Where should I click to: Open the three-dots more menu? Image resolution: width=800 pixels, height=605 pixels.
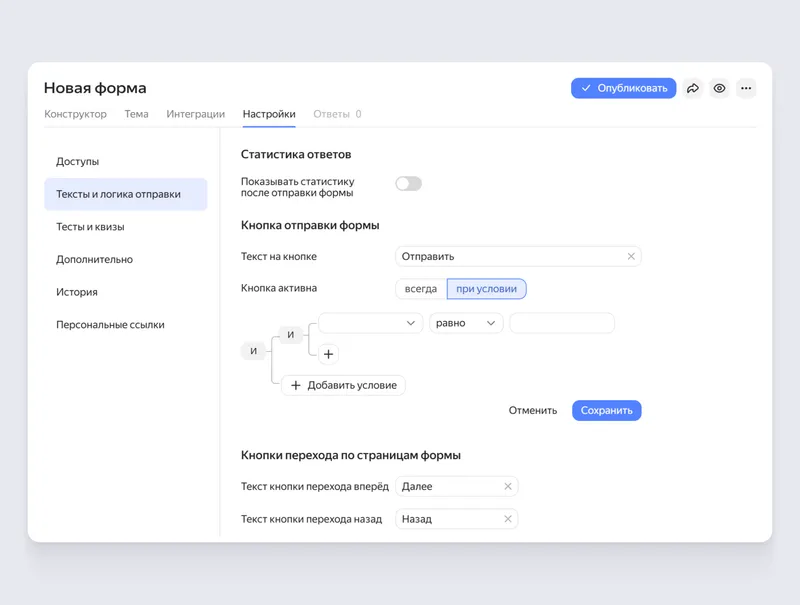pos(746,88)
